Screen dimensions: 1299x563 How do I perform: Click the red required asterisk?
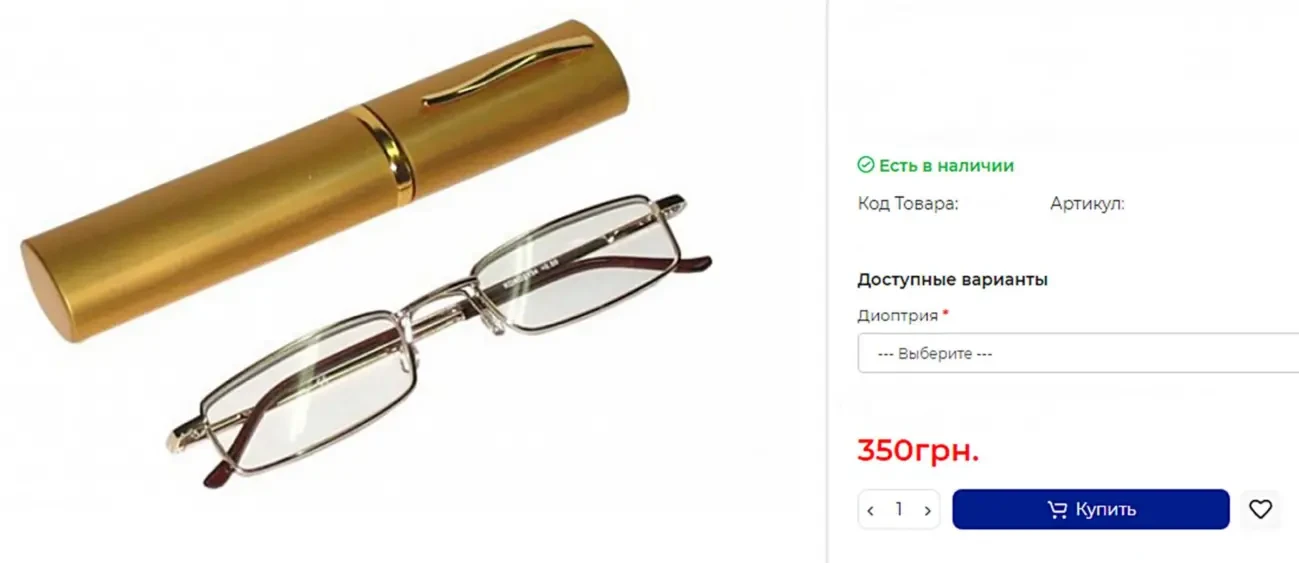tap(945, 313)
